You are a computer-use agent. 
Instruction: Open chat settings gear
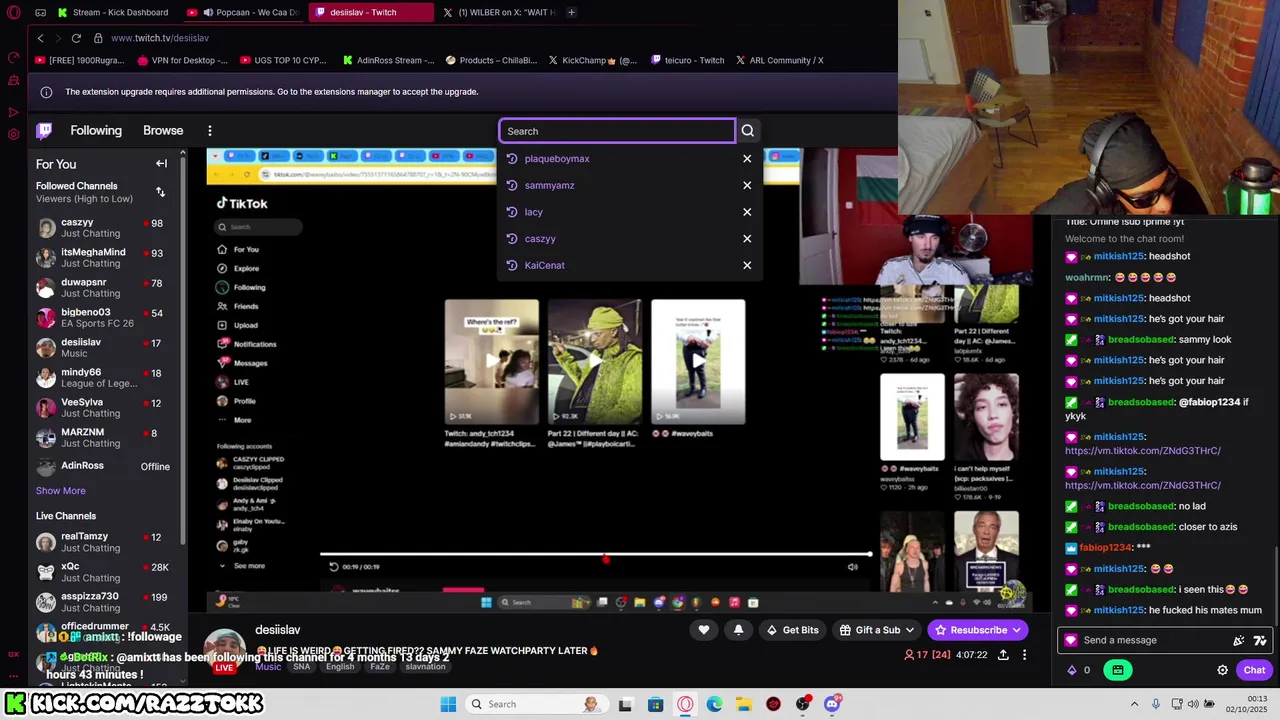coord(1222,670)
